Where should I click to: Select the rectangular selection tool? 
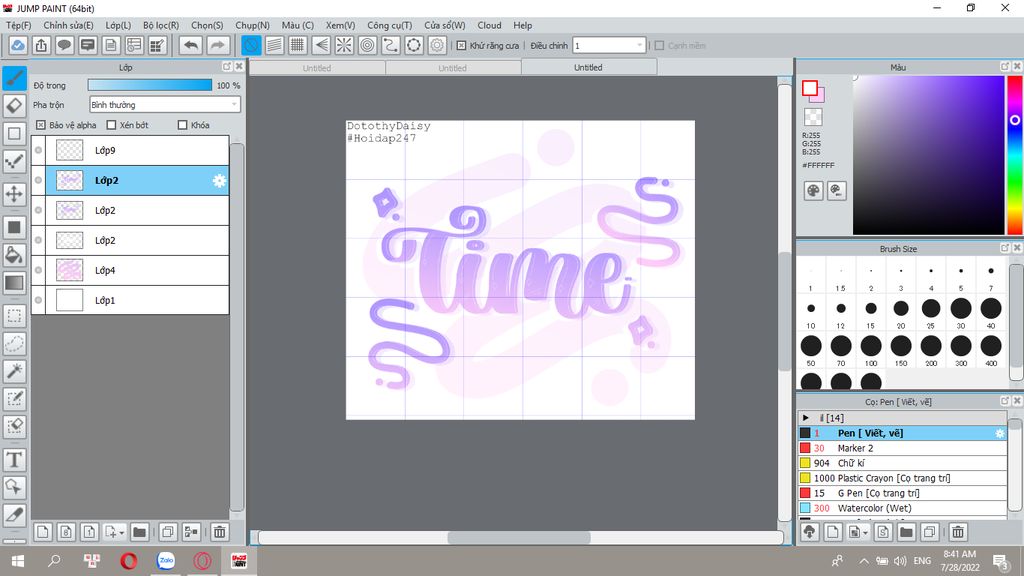click(x=14, y=316)
